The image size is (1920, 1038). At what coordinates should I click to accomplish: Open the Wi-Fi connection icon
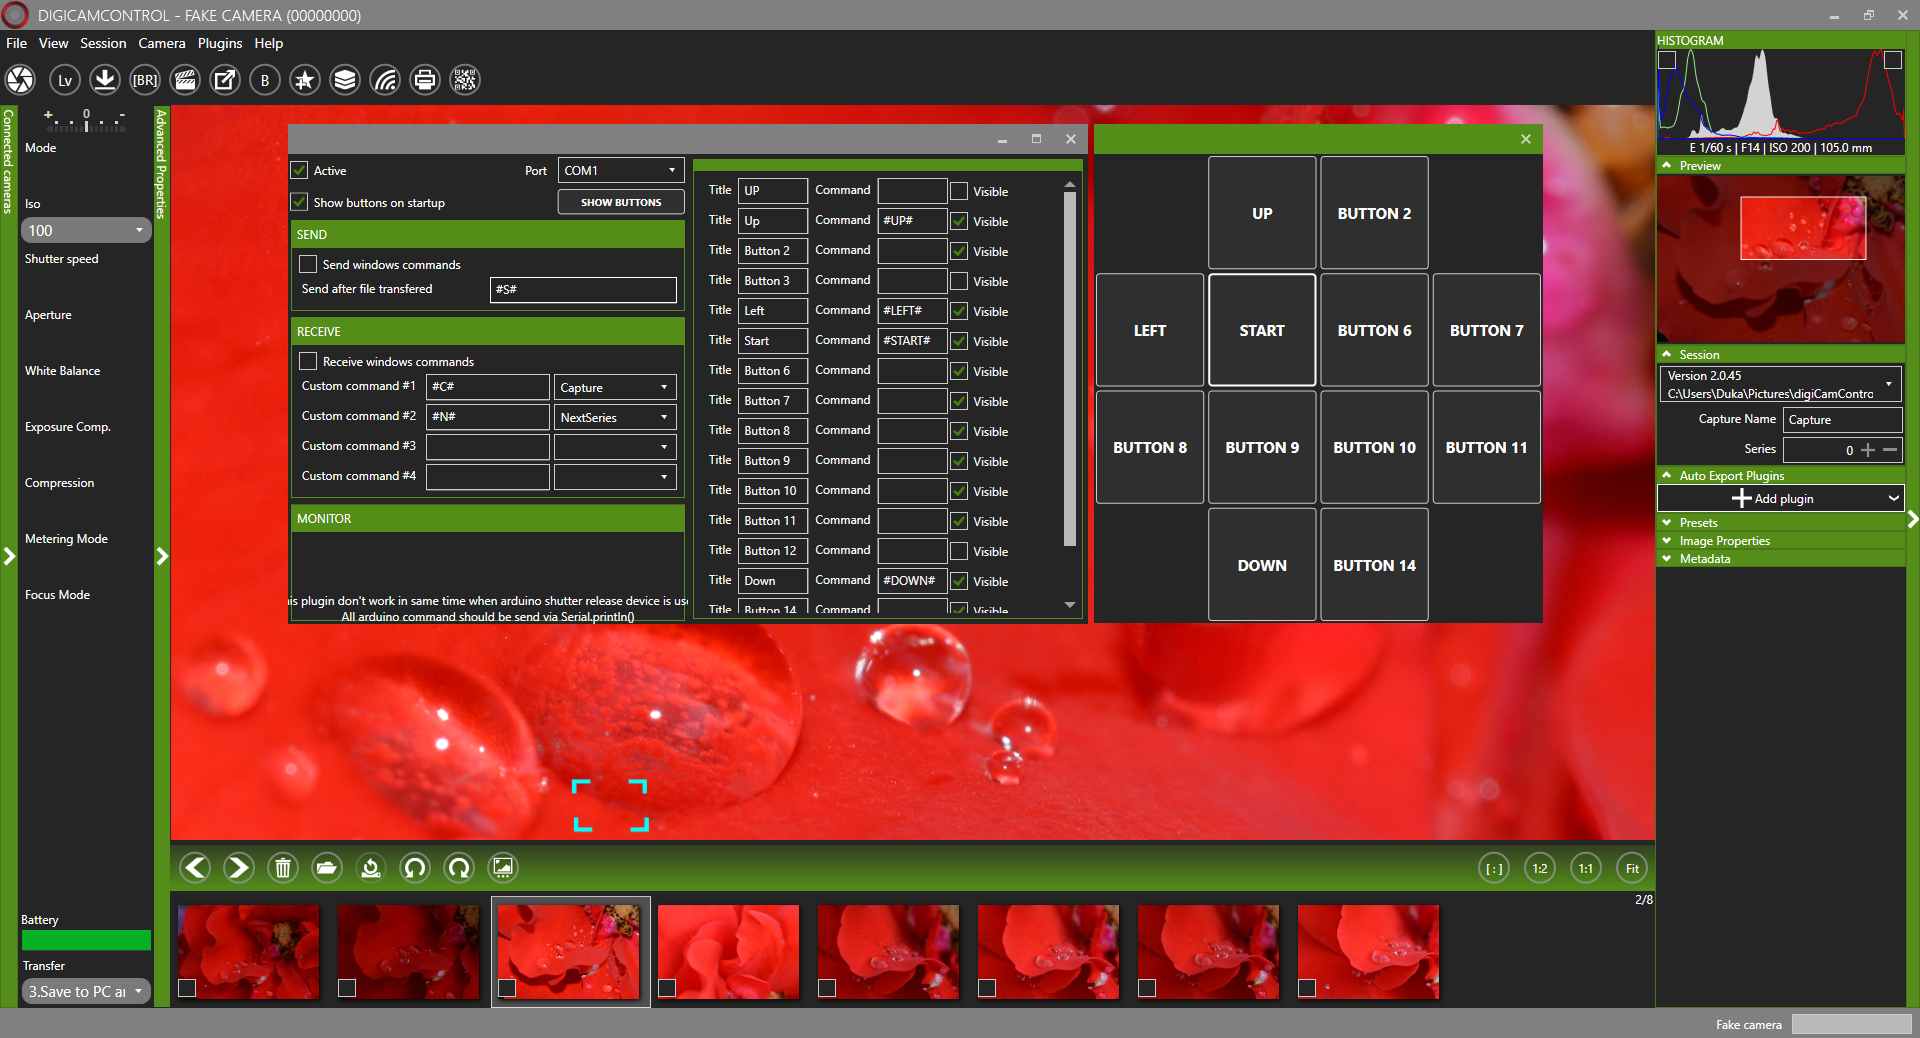(385, 80)
